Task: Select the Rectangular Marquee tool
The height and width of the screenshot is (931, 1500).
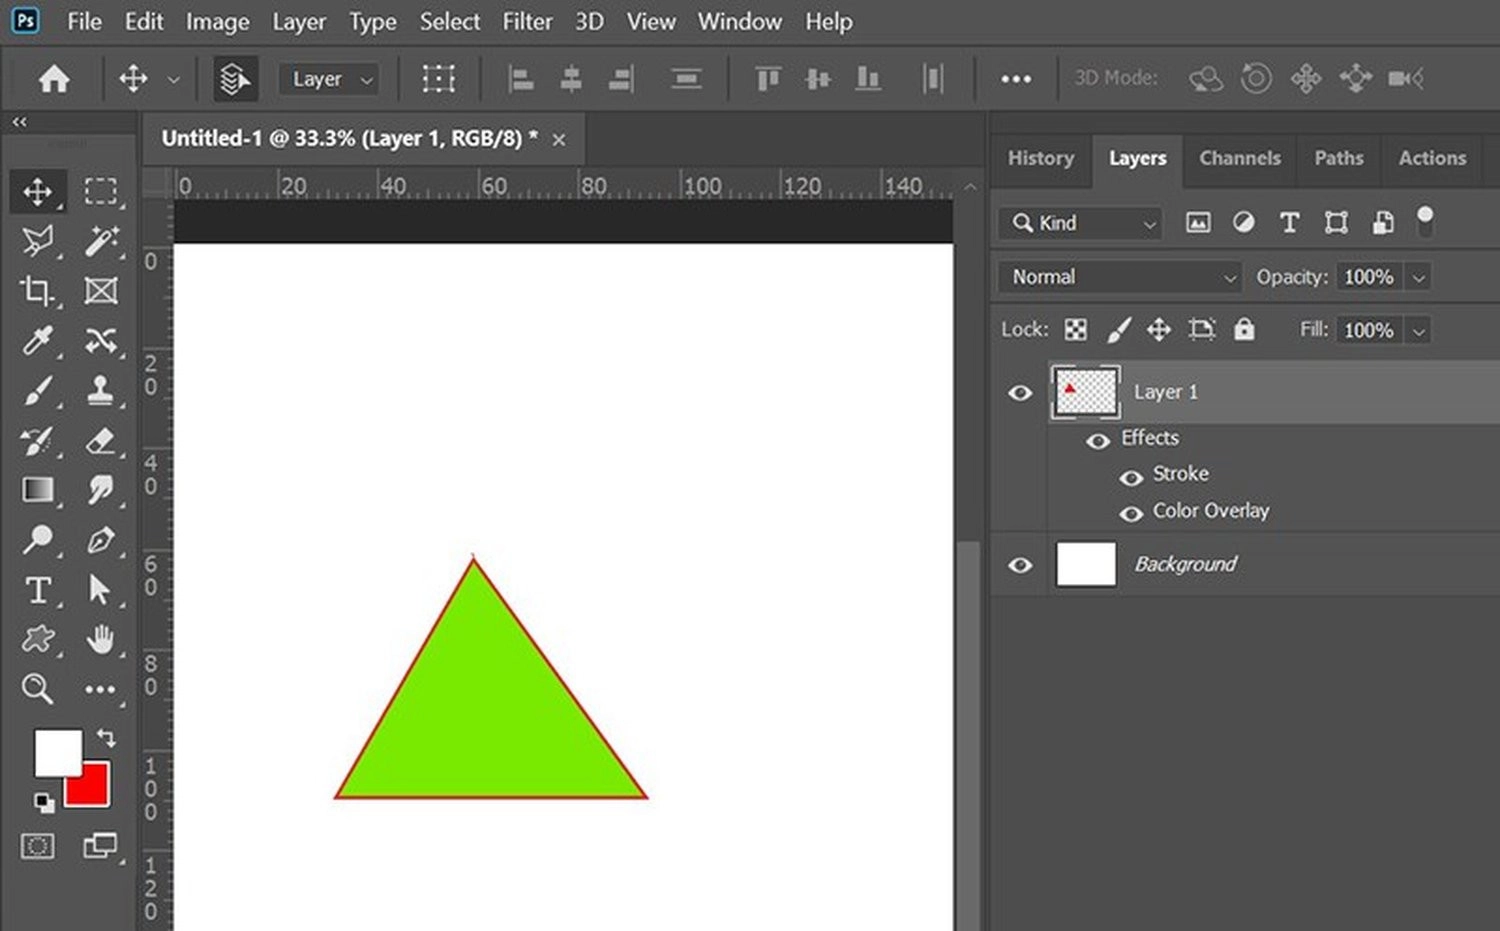Action: click(100, 191)
